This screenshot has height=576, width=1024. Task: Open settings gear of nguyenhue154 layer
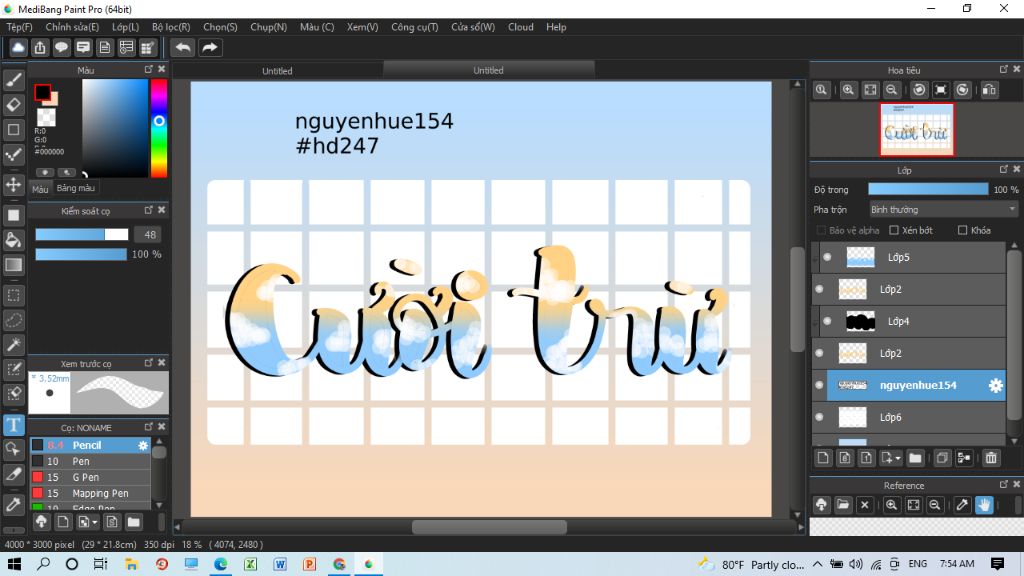[x=995, y=385]
